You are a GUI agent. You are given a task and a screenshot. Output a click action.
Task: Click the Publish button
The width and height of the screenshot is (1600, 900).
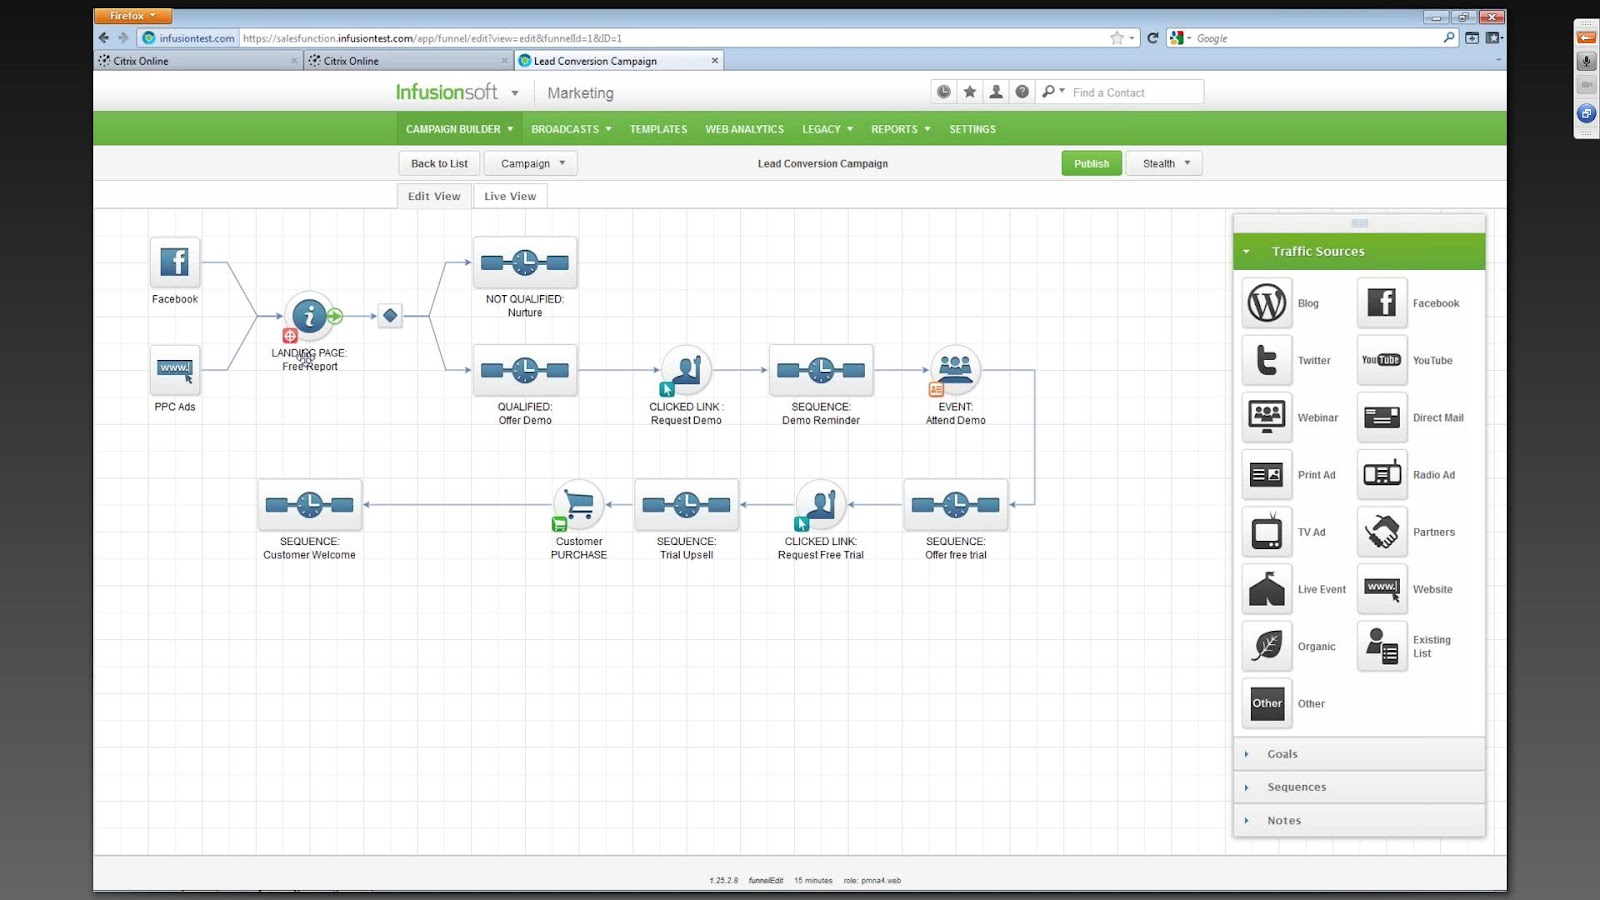1091,163
